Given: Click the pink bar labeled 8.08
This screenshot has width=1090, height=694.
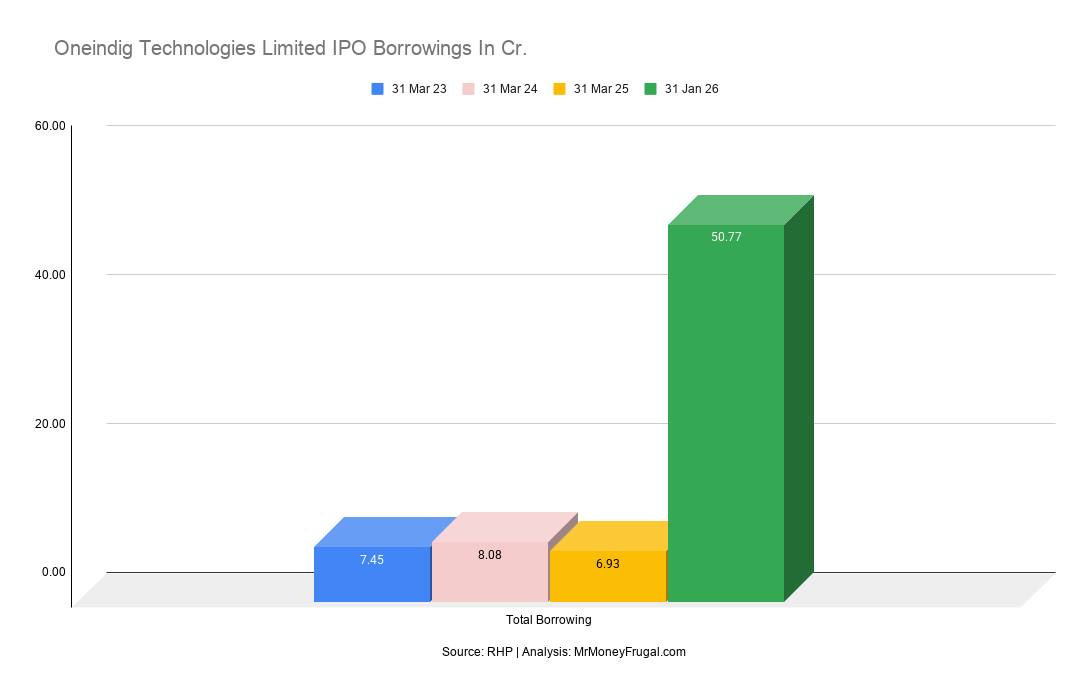Looking at the screenshot, I should pos(489,572).
